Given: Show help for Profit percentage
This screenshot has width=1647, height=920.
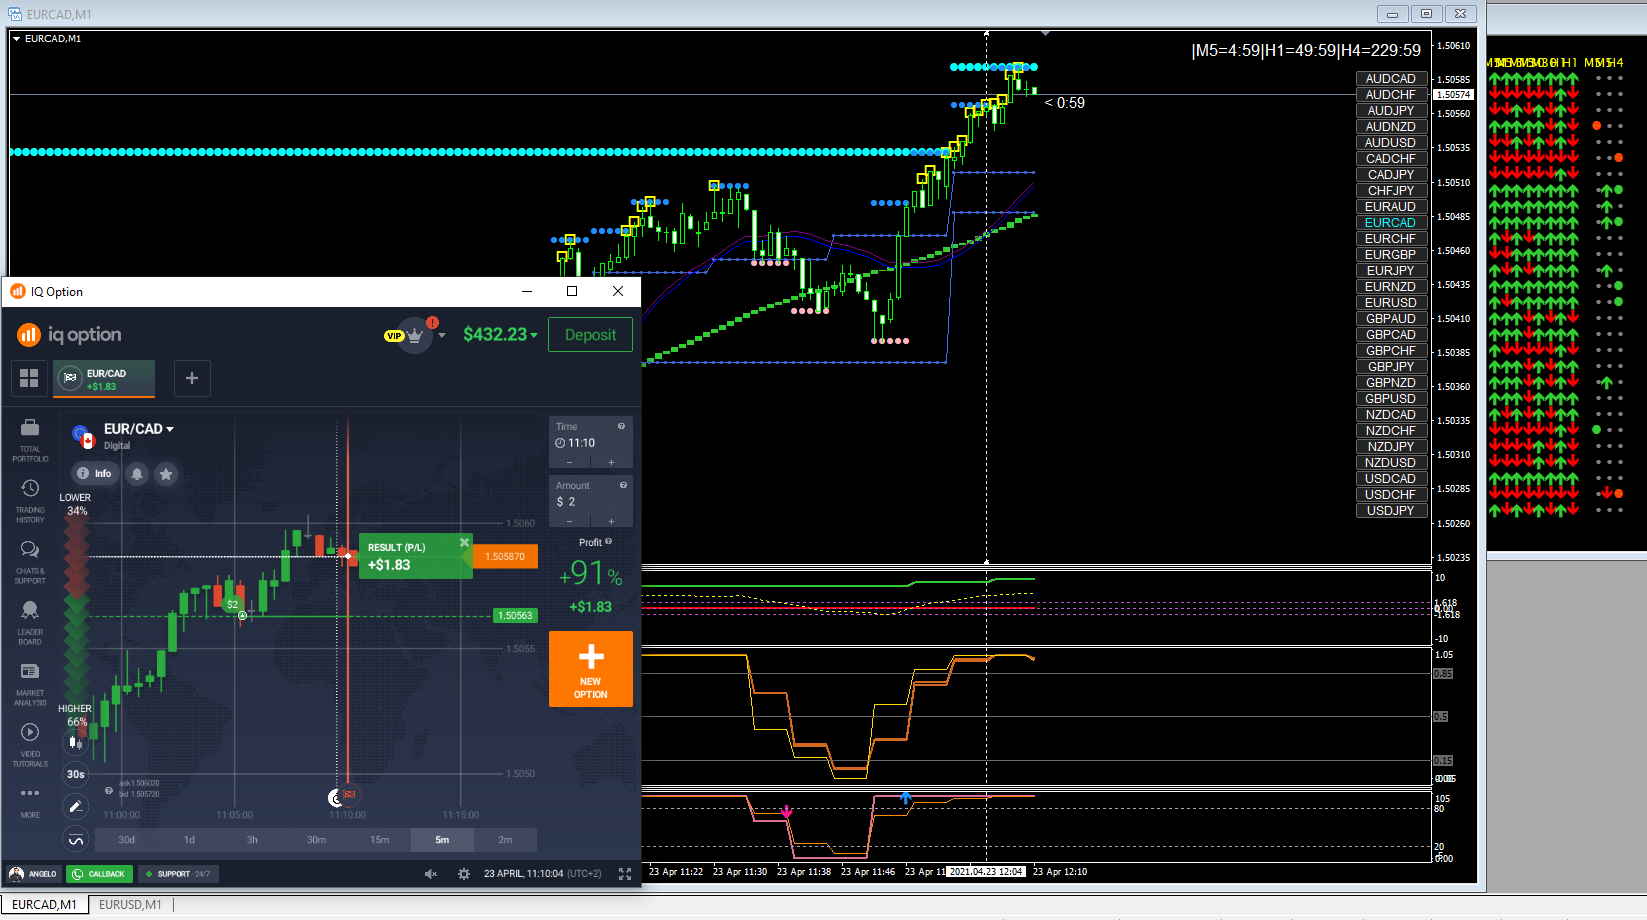Looking at the screenshot, I should [608, 542].
